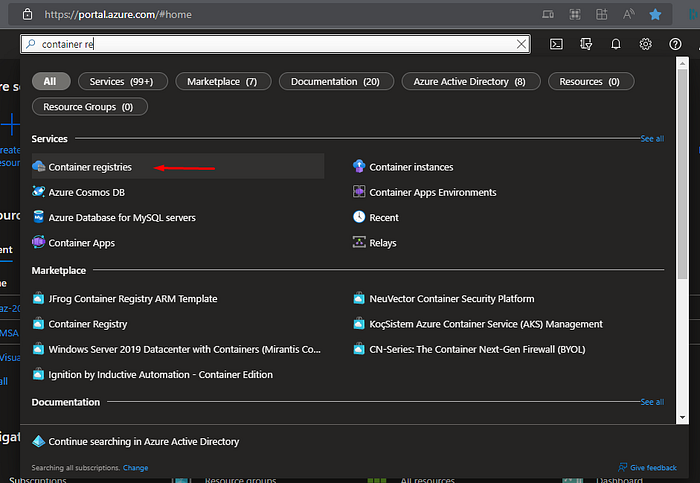700x483 pixels.
Task: Click in the search field containing 'container re'
Action: [276, 44]
